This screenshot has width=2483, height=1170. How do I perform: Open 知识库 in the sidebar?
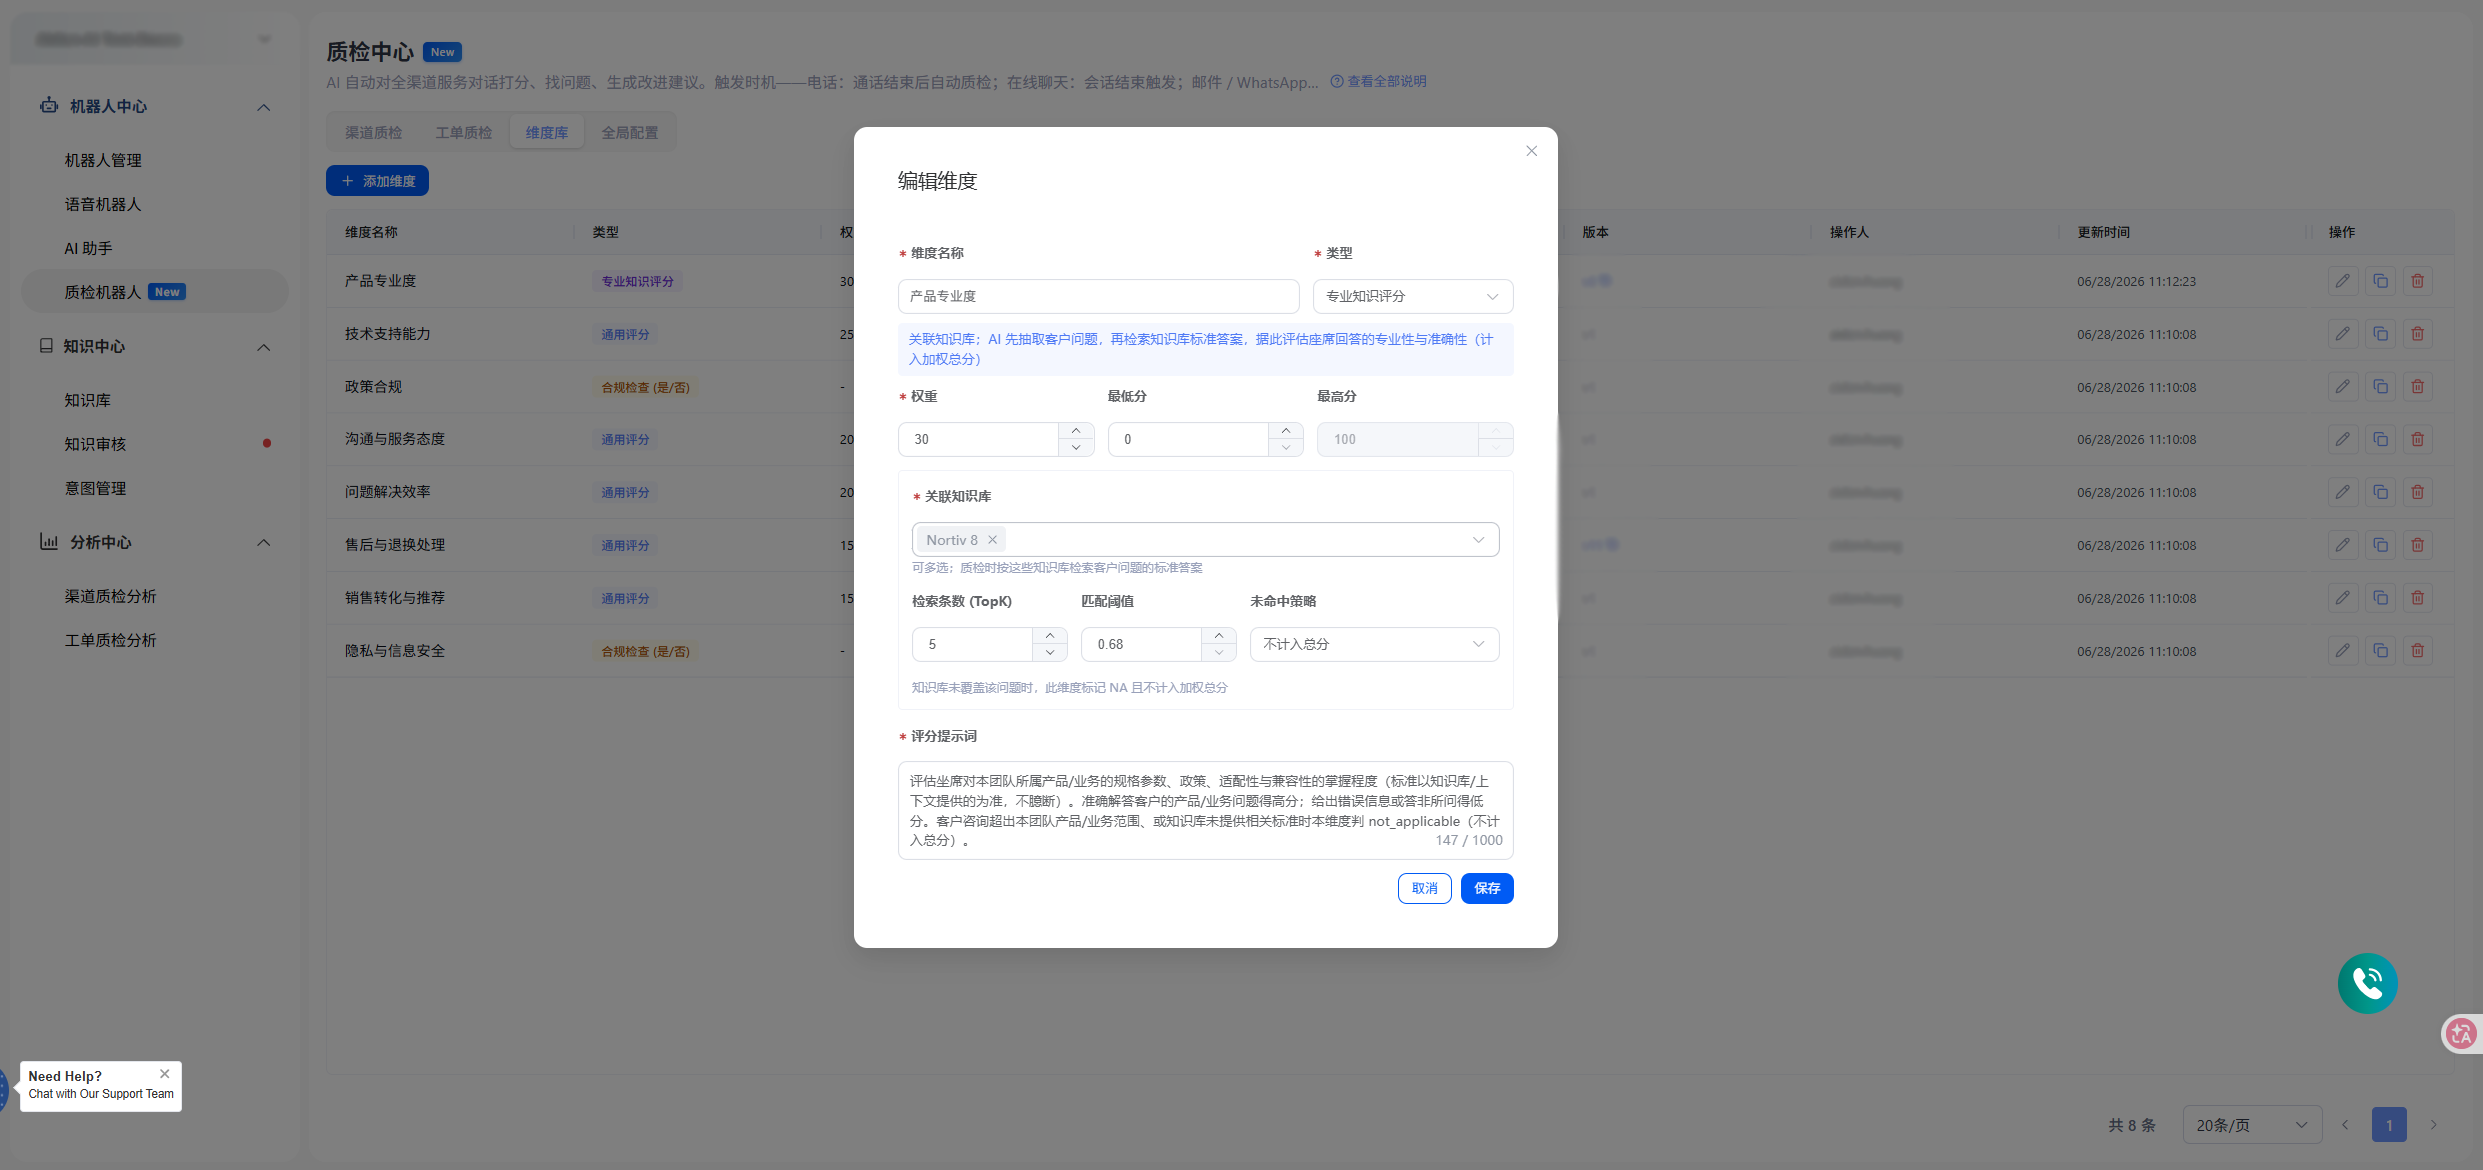88,400
